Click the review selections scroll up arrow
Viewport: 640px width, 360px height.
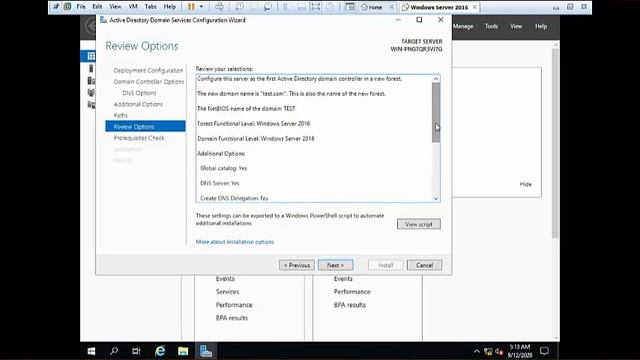436,78
